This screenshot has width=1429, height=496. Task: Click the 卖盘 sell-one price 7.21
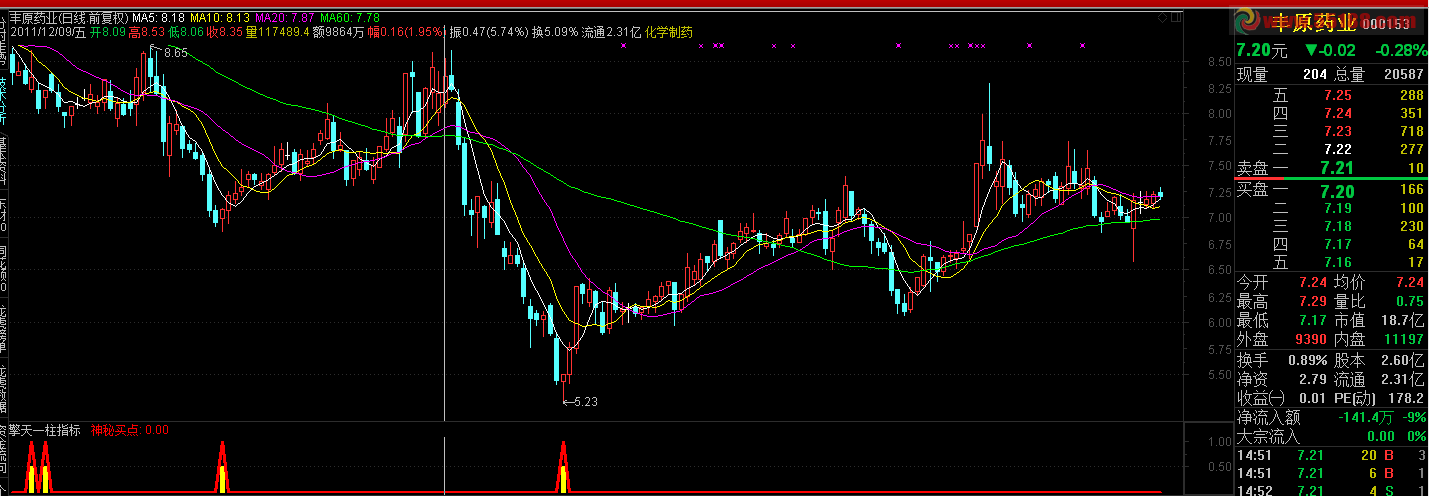click(x=1337, y=168)
